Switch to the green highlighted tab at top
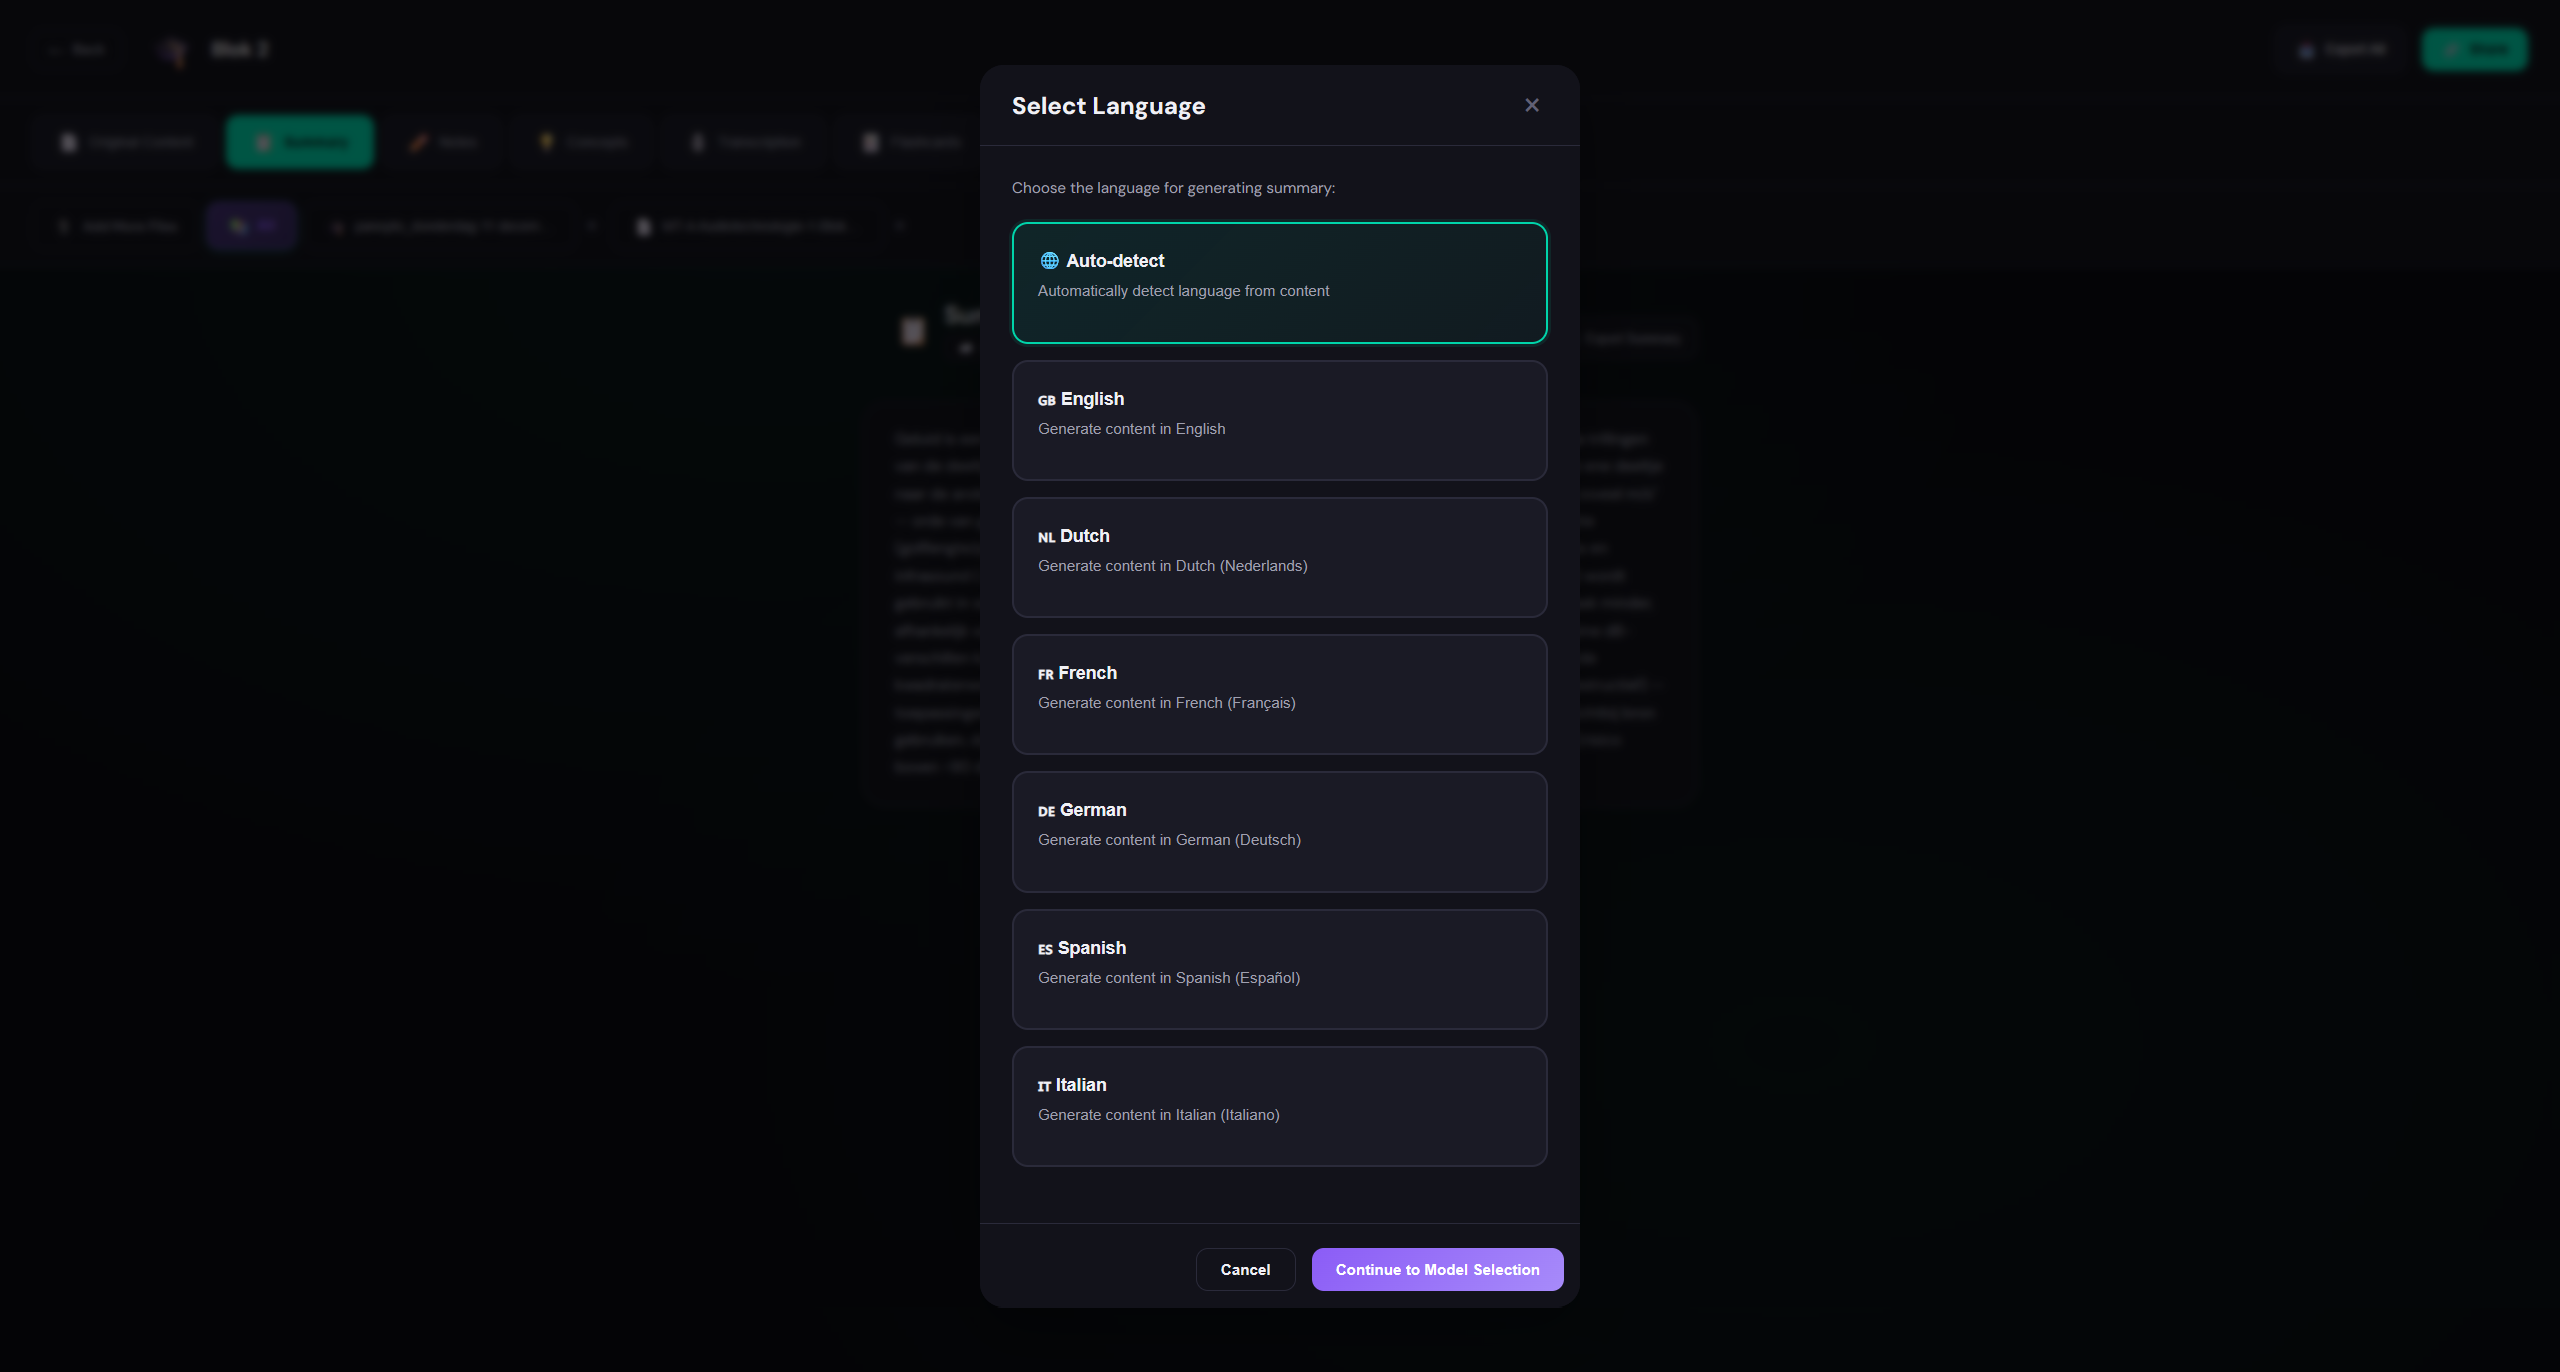This screenshot has width=2560, height=1372. (299, 141)
